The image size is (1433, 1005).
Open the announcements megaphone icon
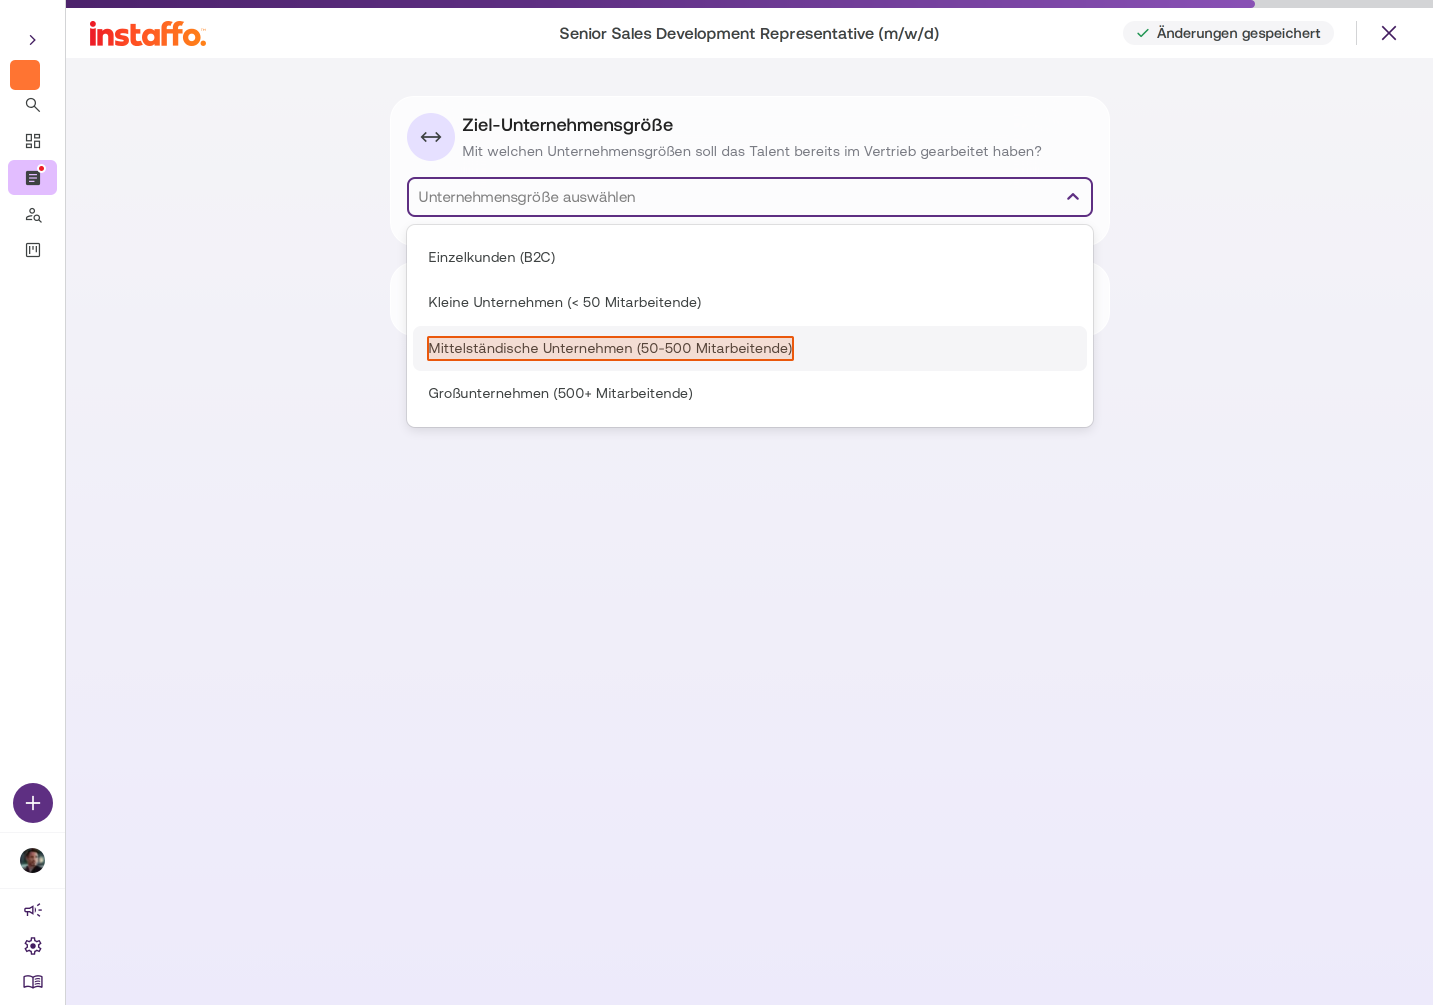pos(33,910)
